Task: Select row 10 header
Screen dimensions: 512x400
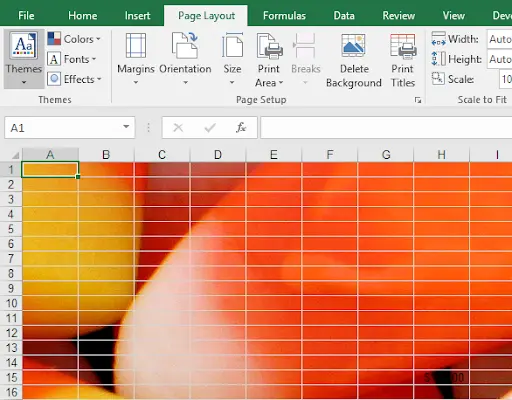Action: pos(11,303)
